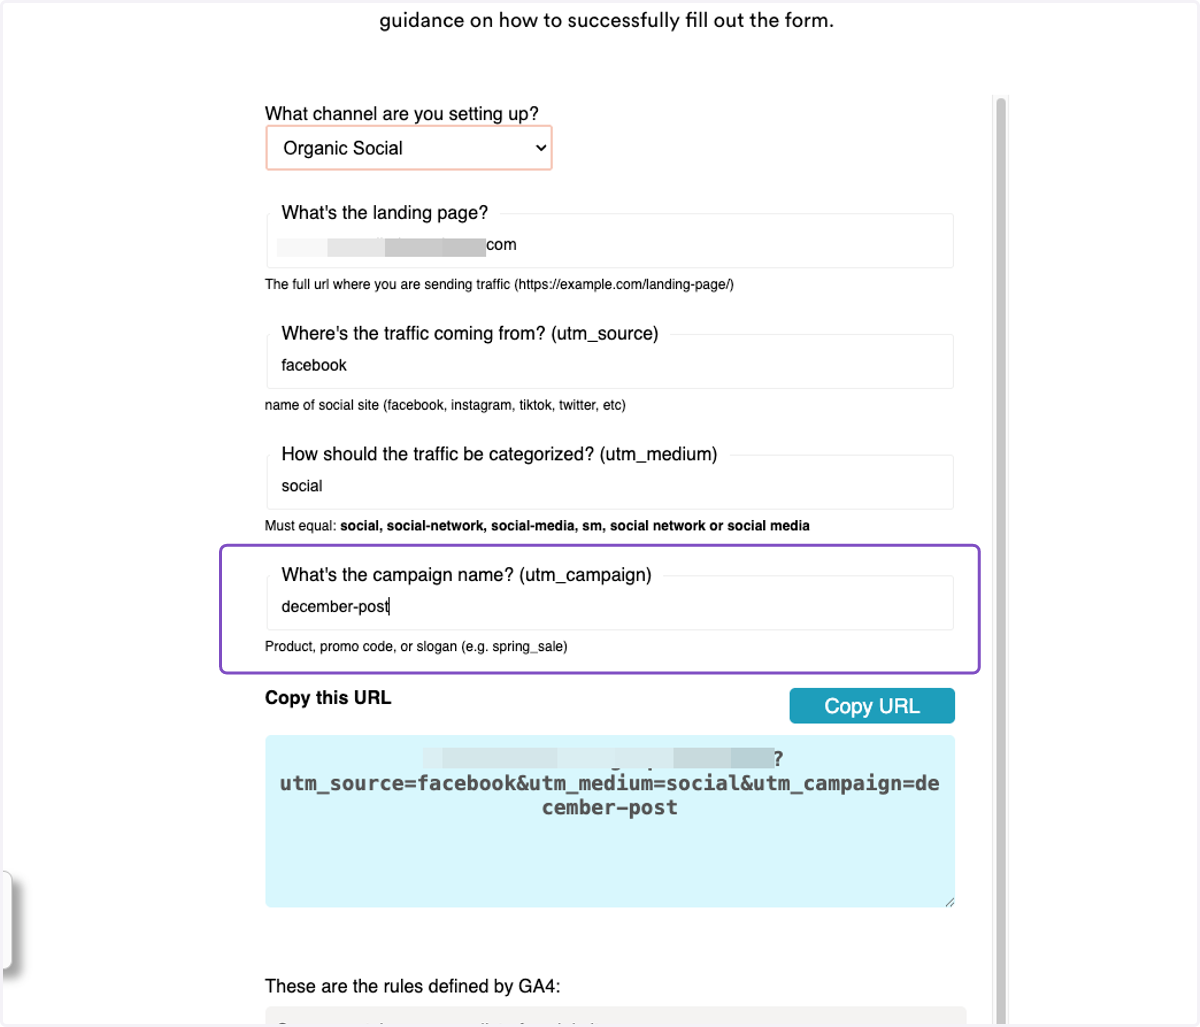Click the chevron arrow in channel selector
This screenshot has height=1027, width=1200.
pos(541,148)
